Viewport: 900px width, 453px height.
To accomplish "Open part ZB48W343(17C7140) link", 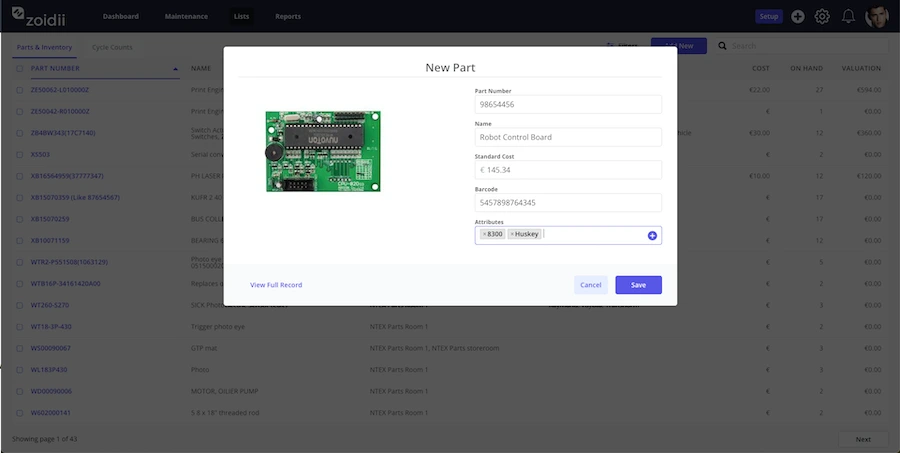I will tap(63, 133).
